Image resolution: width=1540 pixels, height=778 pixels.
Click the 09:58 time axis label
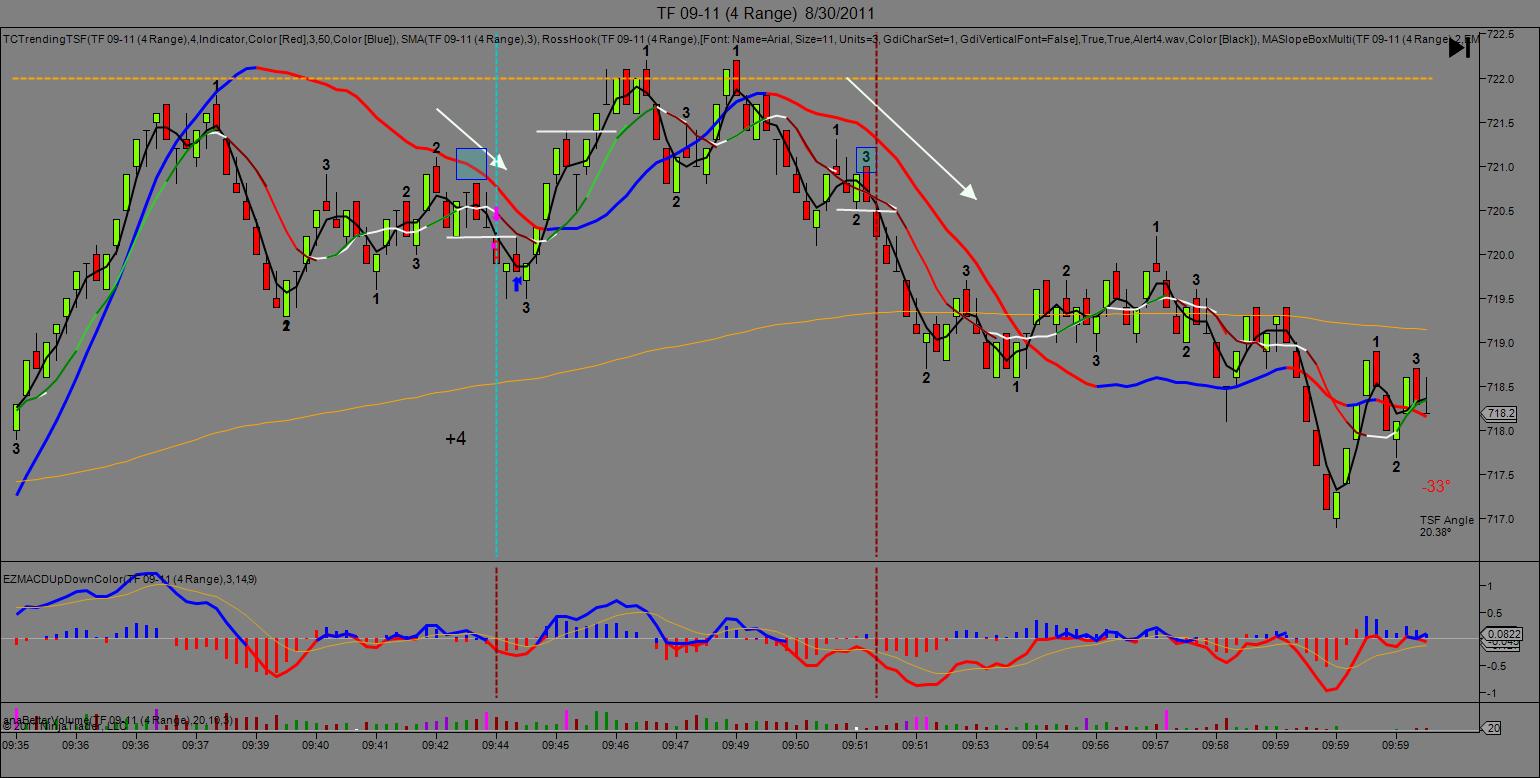point(1216,745)
